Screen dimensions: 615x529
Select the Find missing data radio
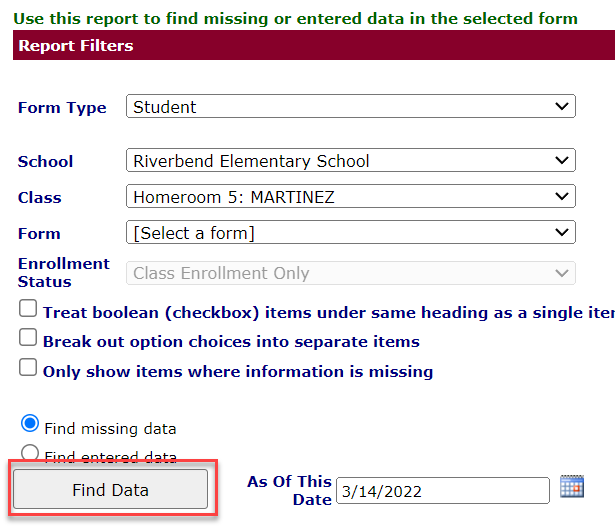[30, 424]
